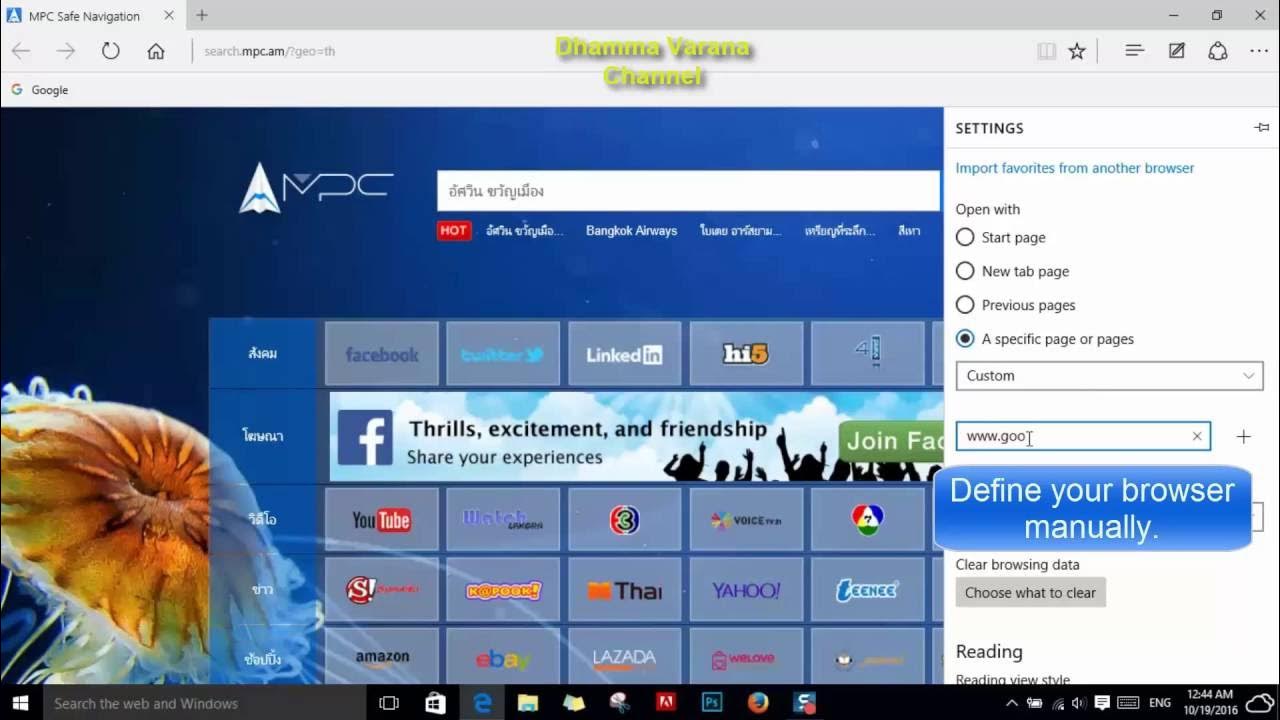This screenshot has height=720, width=1280.
Task: Expand the Custom dropdown
Action: [1109, 375]
